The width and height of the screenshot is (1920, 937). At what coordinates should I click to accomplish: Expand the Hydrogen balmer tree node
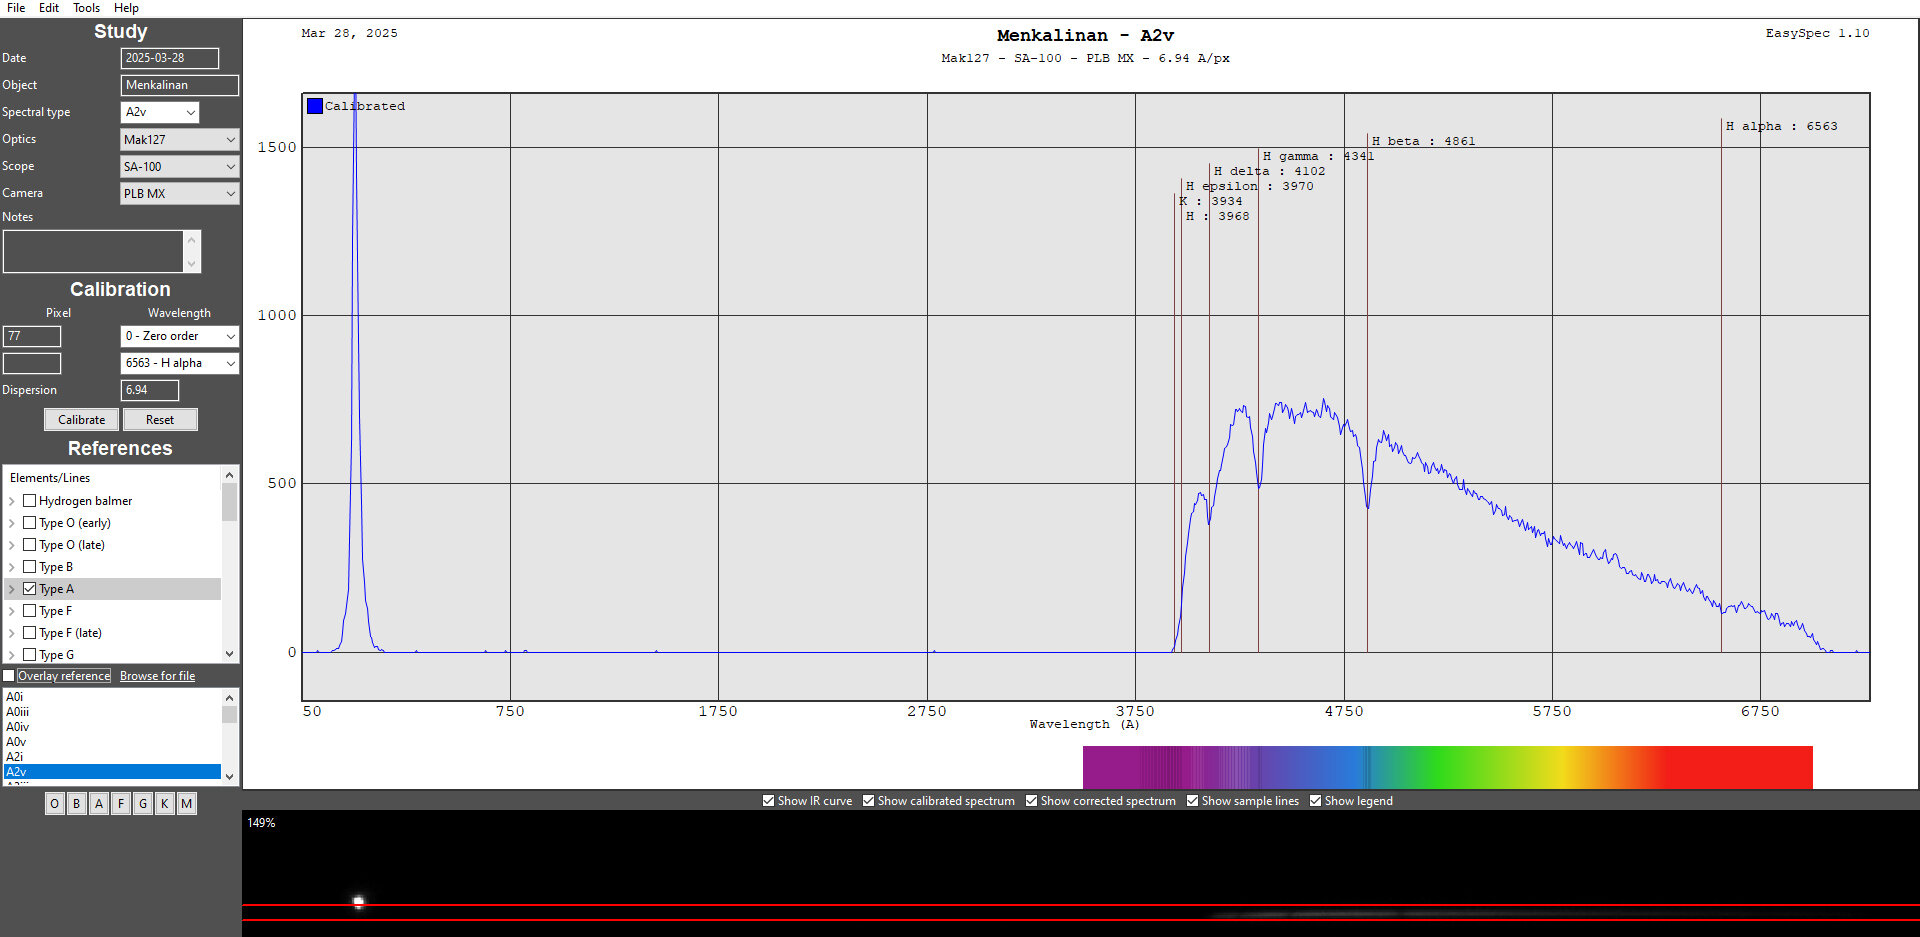[x=12, y=501]
